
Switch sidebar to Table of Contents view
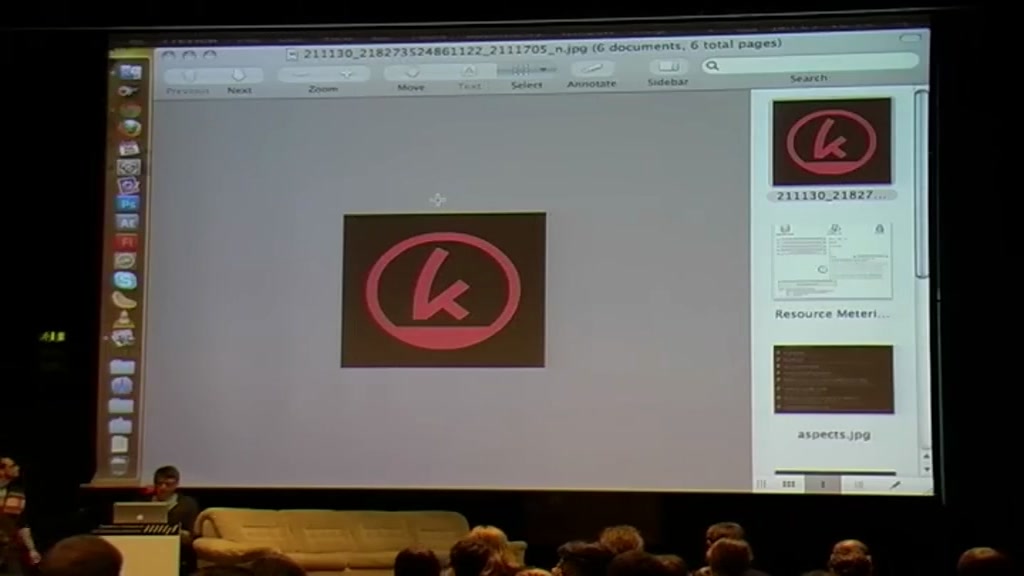coord(859,485)
